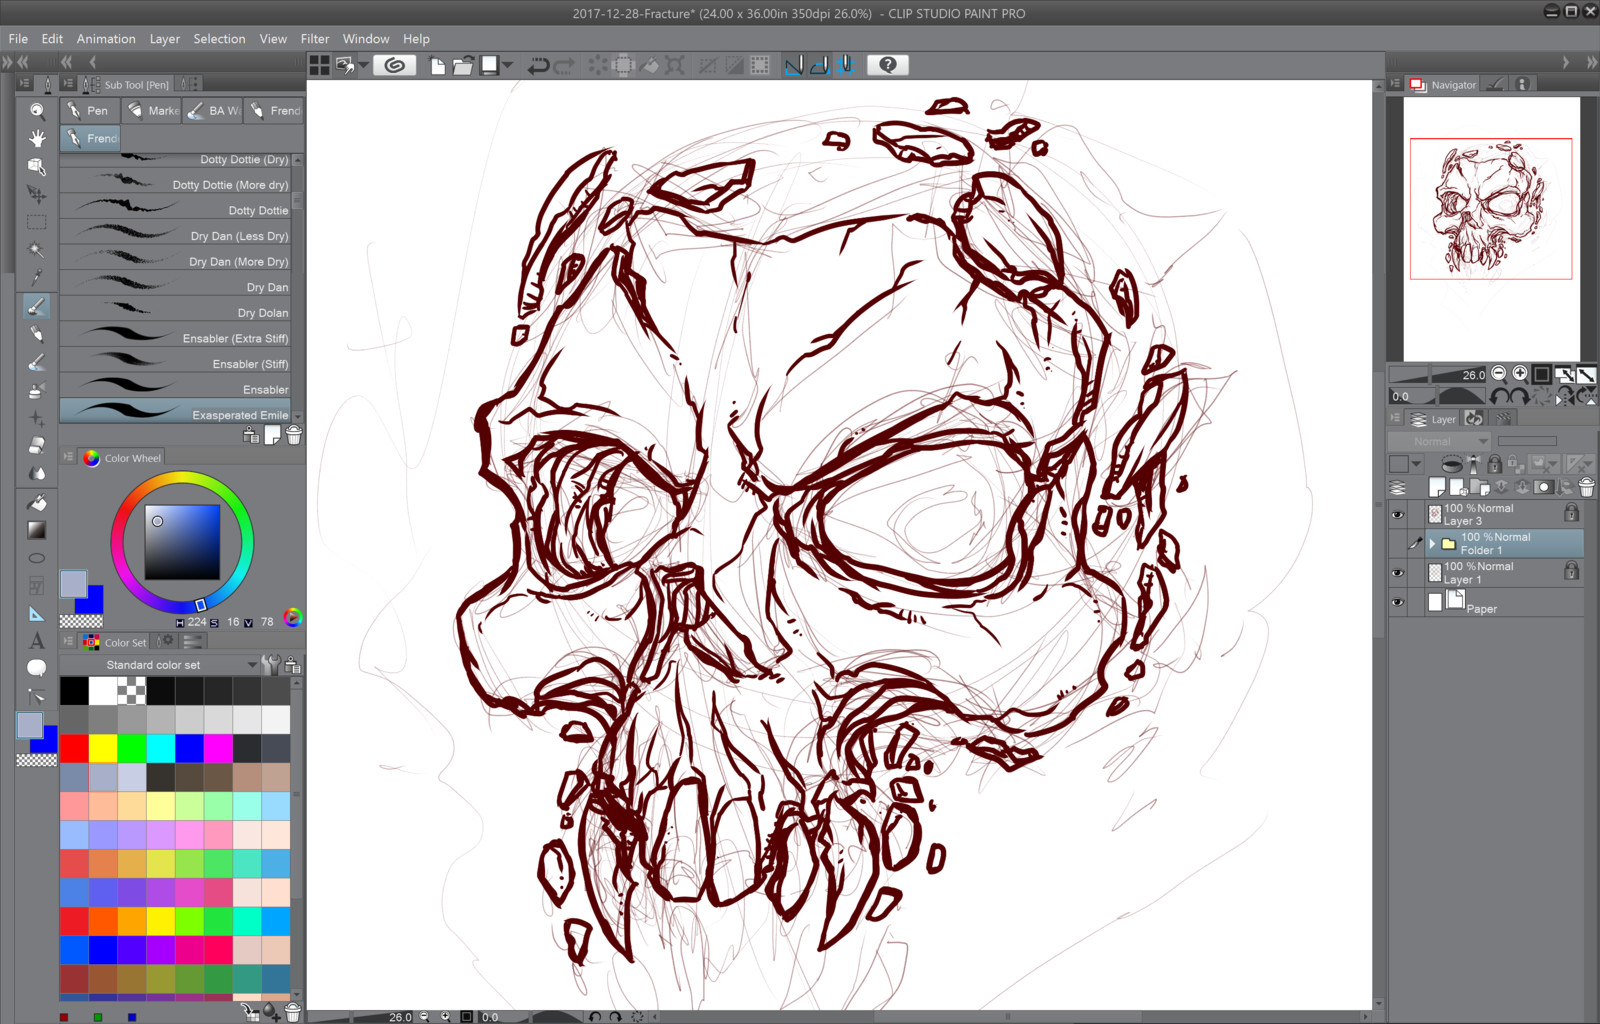Open the Navigator panel menu icon
The image size is (1600, 1024).
coord(1395,84)
